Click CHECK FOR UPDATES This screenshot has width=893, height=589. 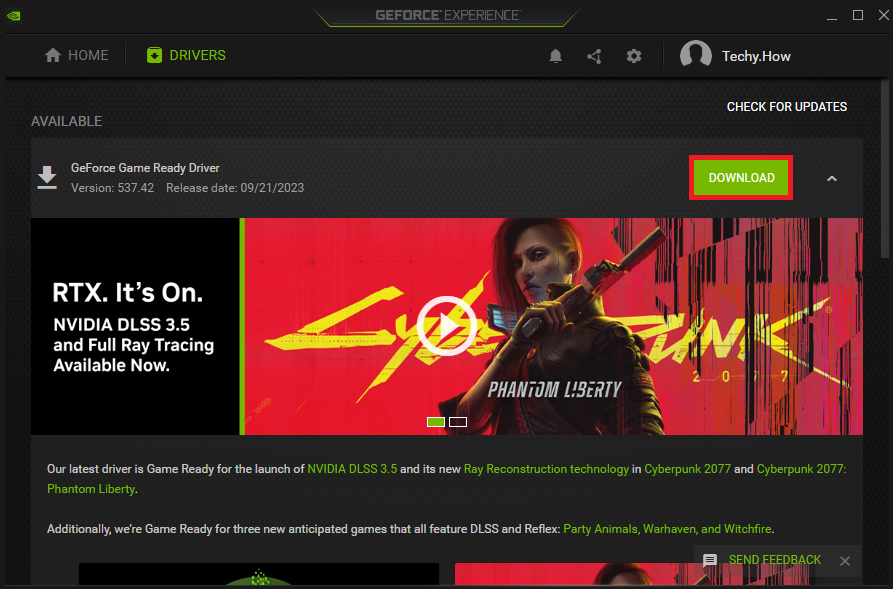coord(787,106)
